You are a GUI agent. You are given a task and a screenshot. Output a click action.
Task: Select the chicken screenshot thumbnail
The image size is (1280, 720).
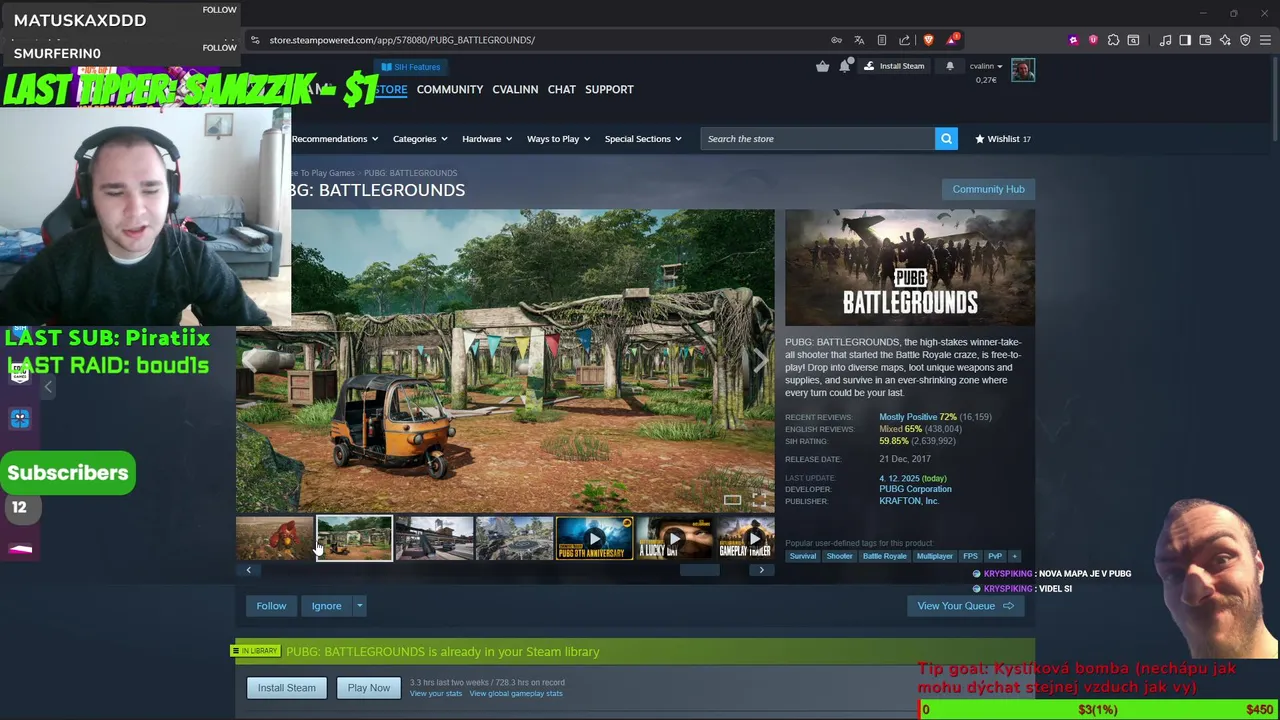tap(275, 538)
